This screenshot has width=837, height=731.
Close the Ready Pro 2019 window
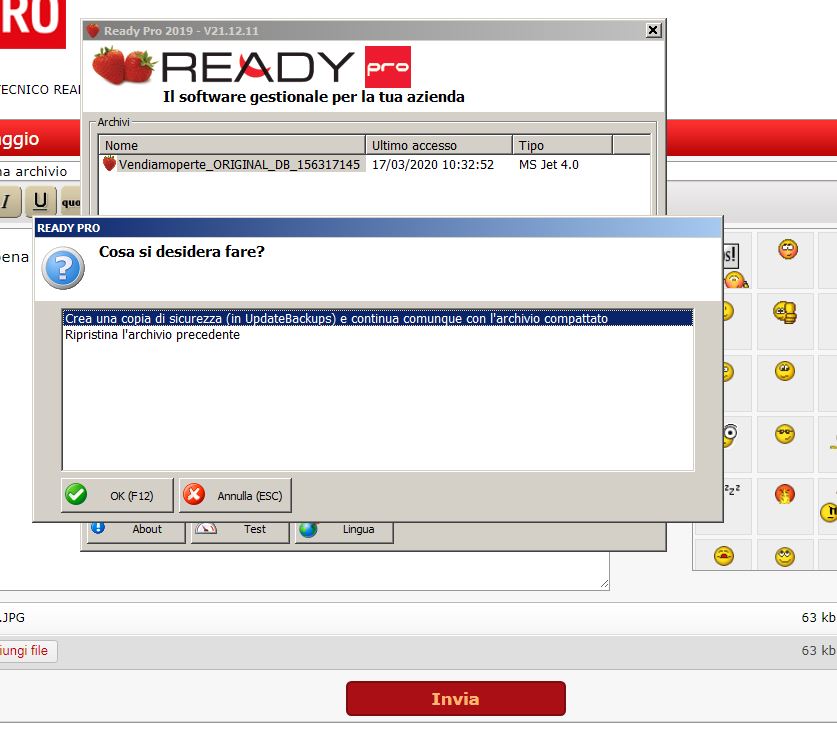click(653, 30)
